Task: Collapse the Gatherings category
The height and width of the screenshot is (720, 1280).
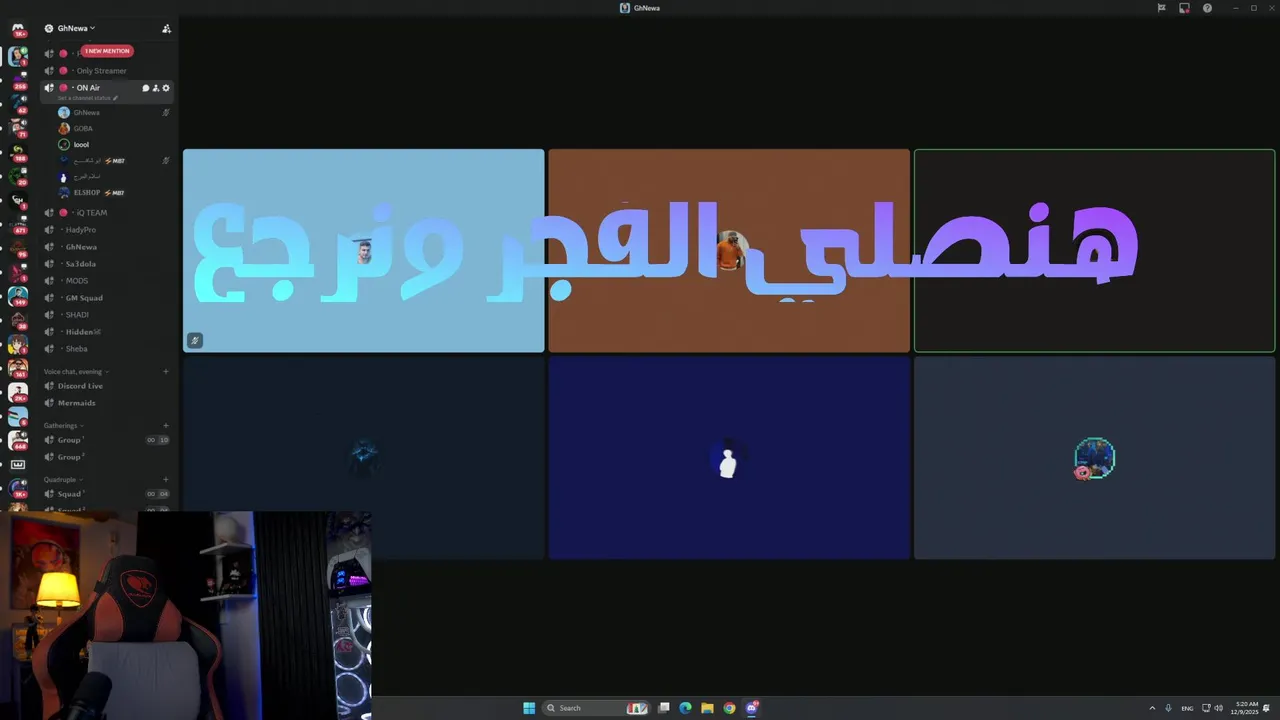Action: 63,425
